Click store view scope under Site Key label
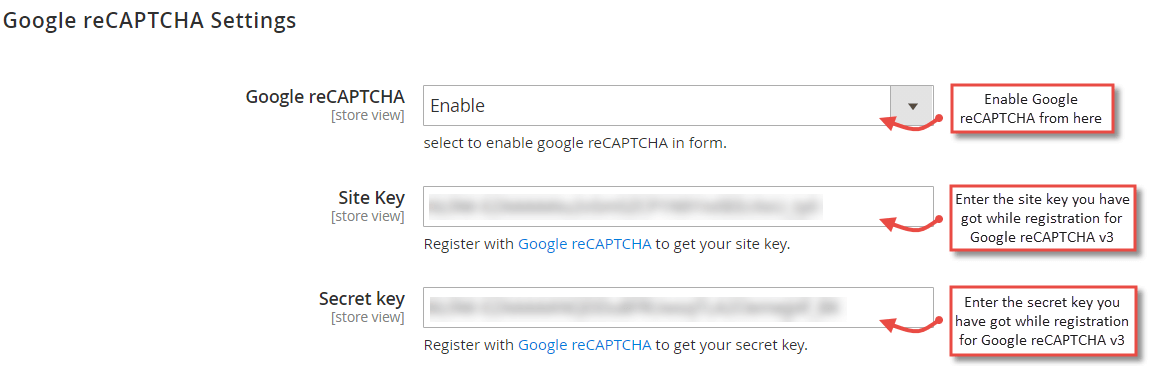The width and height of the screenshot is (1151, 366). [368, 216]
